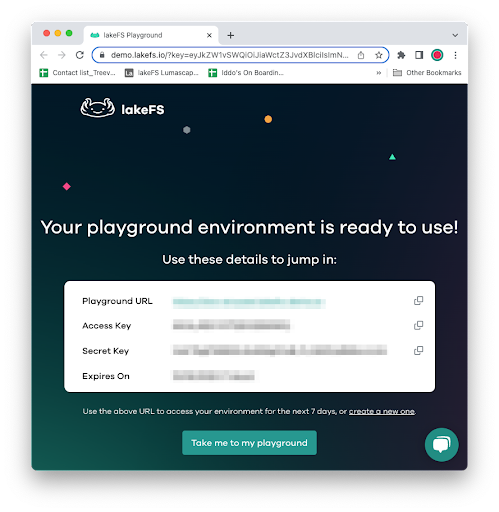Toggle the browser side panel
Image resolution: width=499 pixels, height=512 pixels.
point(419,55)
